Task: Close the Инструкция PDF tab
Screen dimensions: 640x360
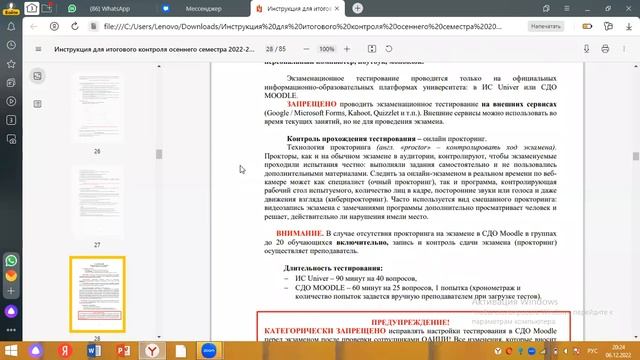Action: (337, 9)
